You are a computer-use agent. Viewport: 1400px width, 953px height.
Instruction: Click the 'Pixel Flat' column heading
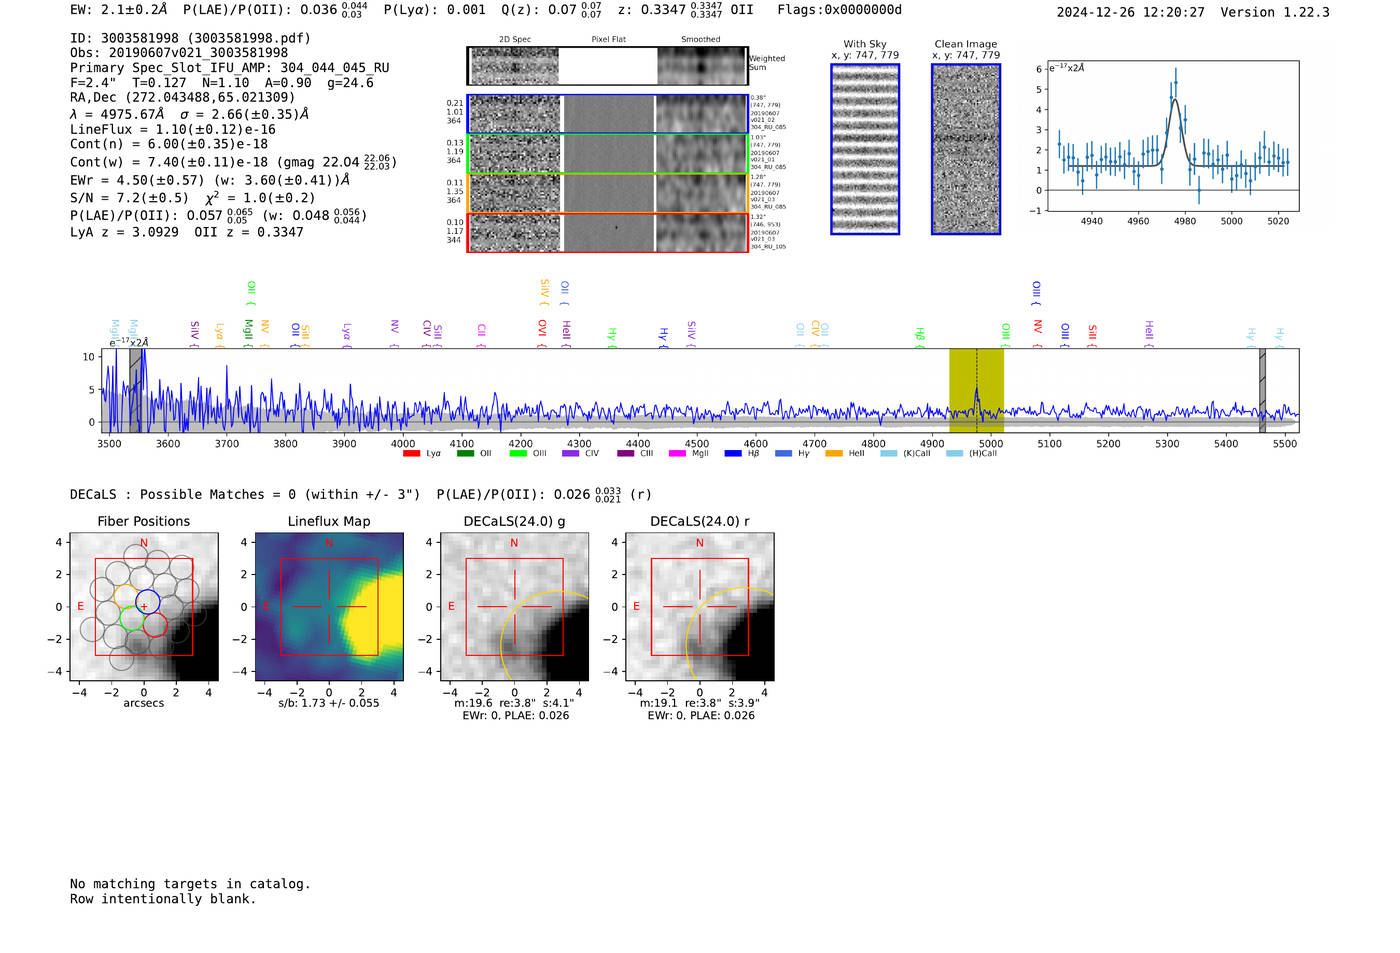pos(609,40)
